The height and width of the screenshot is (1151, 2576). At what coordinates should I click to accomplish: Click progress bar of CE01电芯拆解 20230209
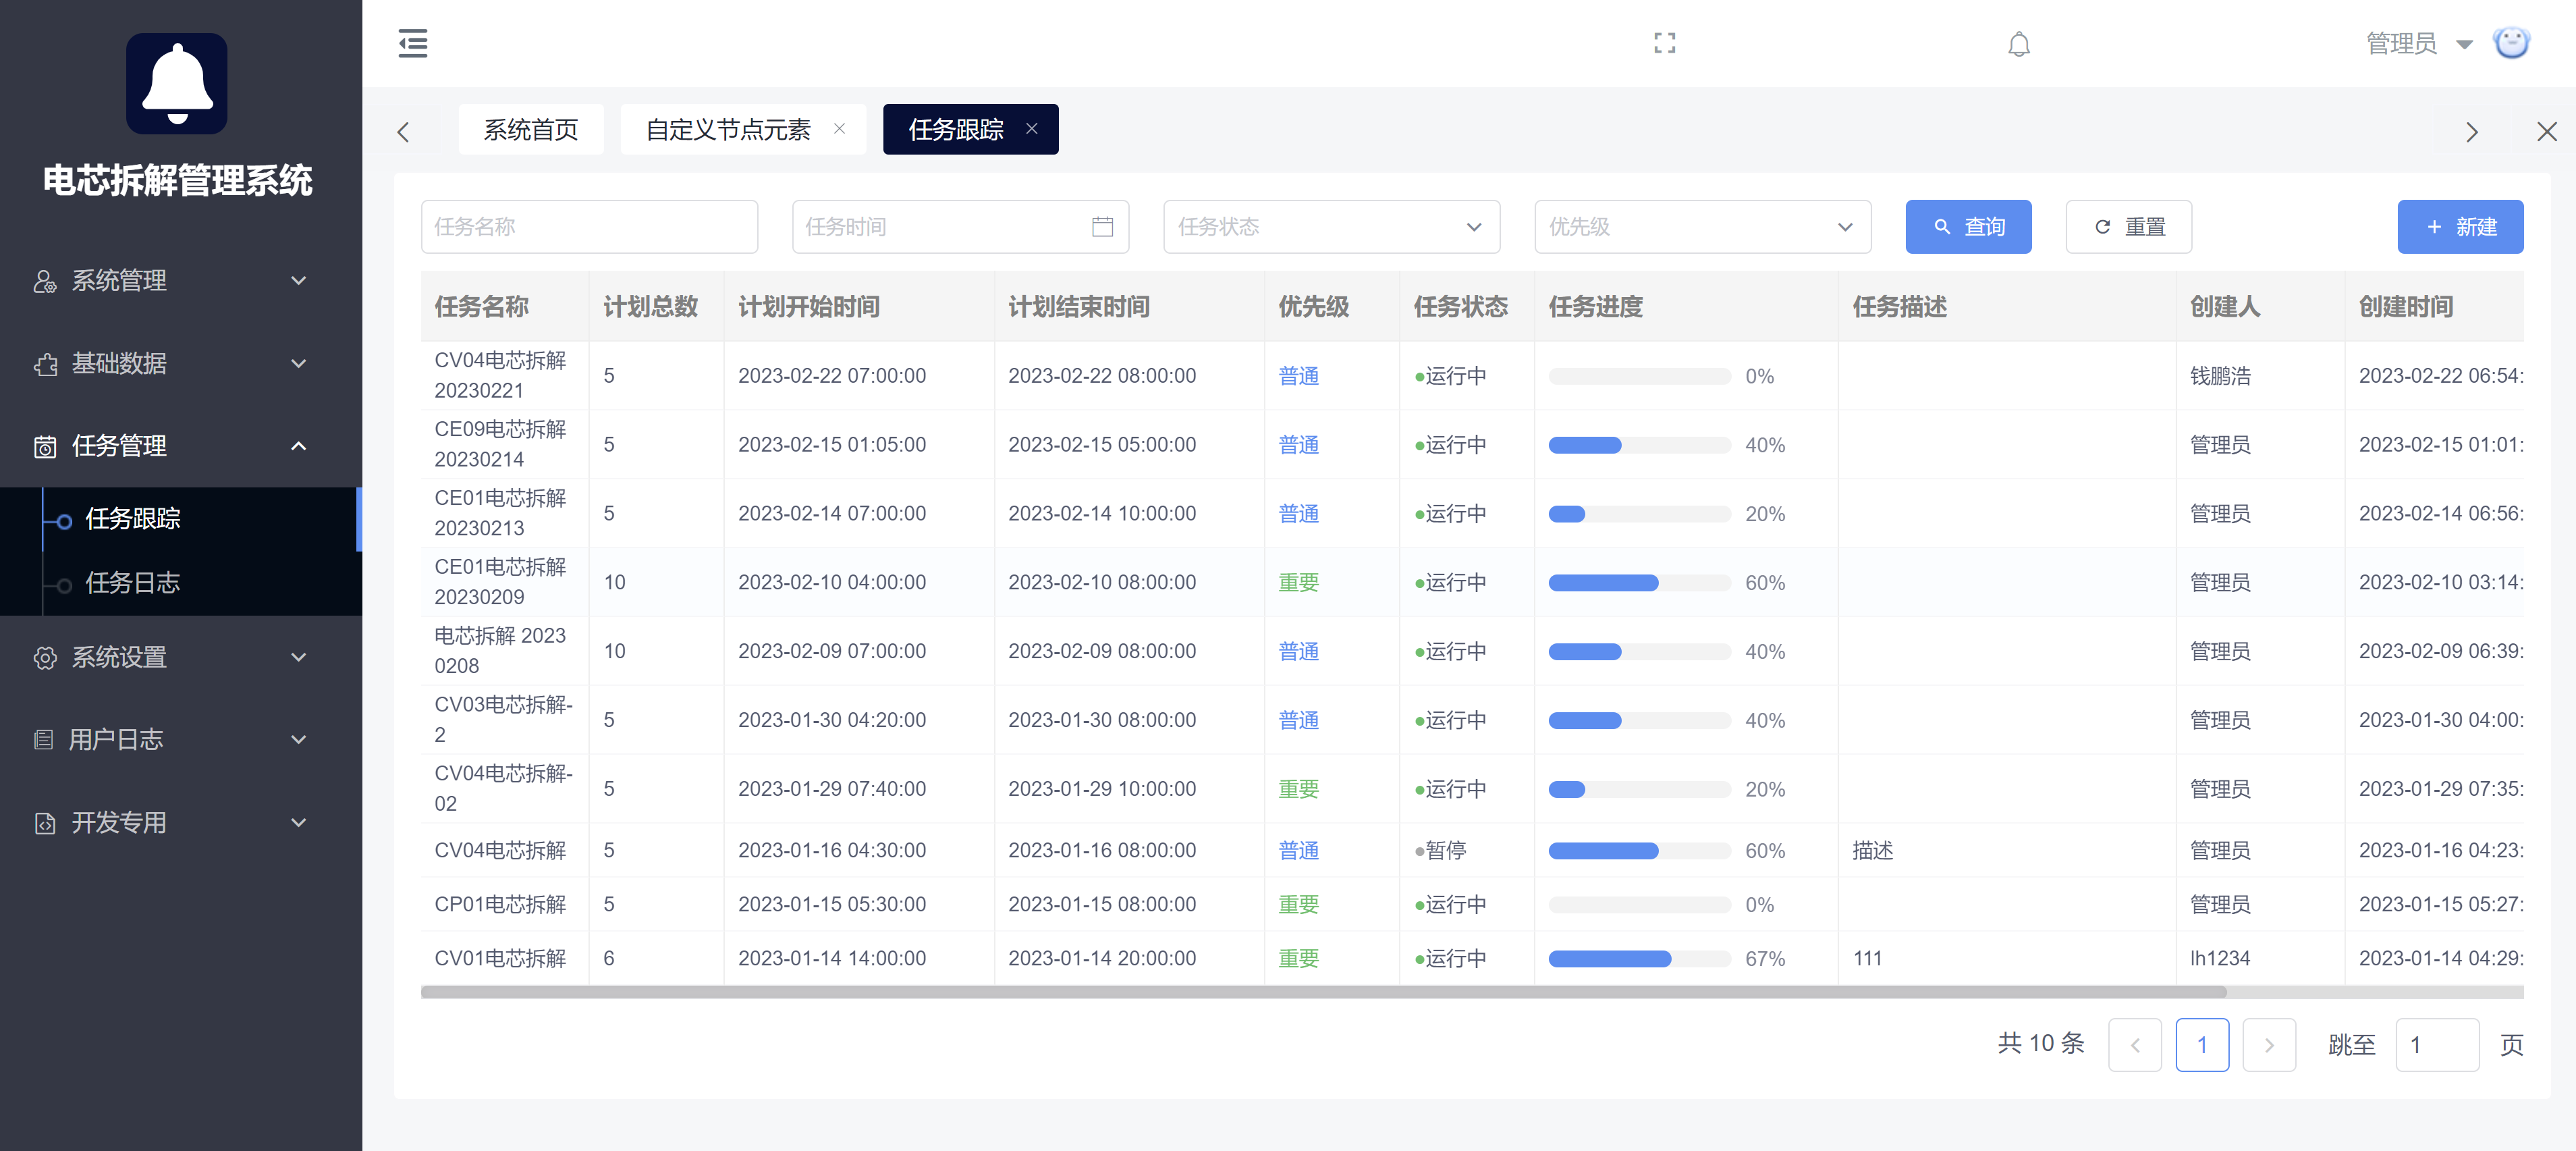click(x=1639, y=583)
